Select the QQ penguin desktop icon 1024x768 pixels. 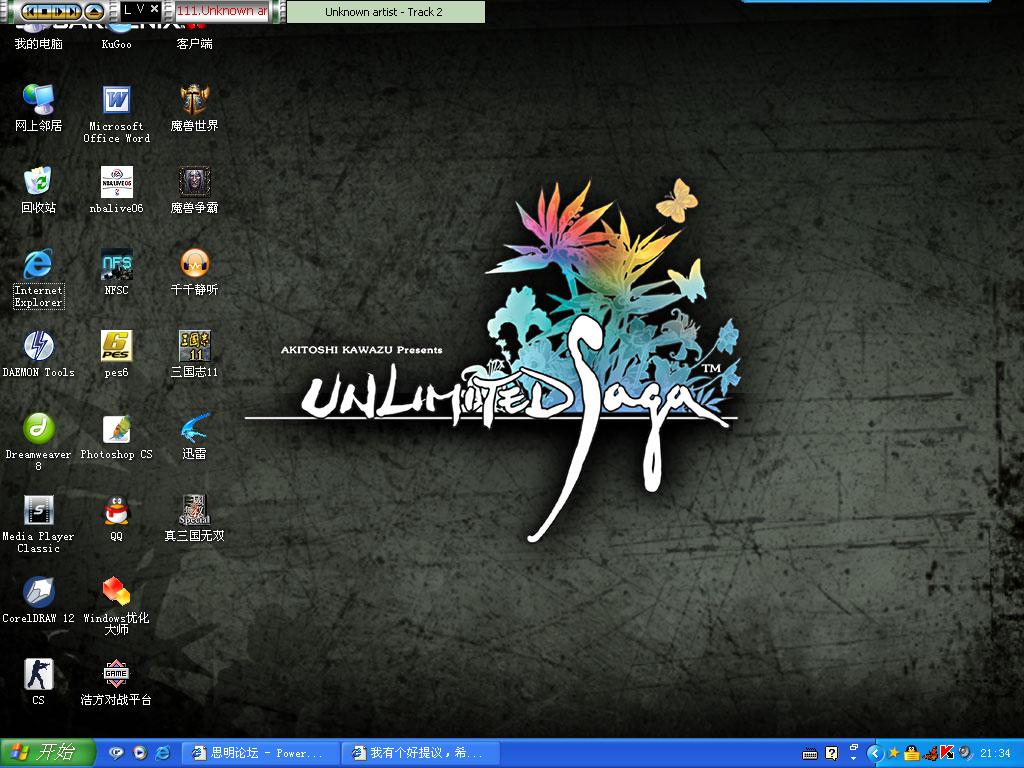[x=116, y=519]
